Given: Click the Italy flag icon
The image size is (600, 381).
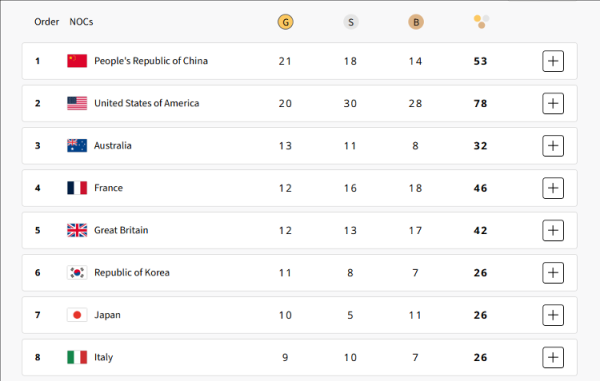Looking at the screenshot, I should pyautogui.click(x=77, y=357).
